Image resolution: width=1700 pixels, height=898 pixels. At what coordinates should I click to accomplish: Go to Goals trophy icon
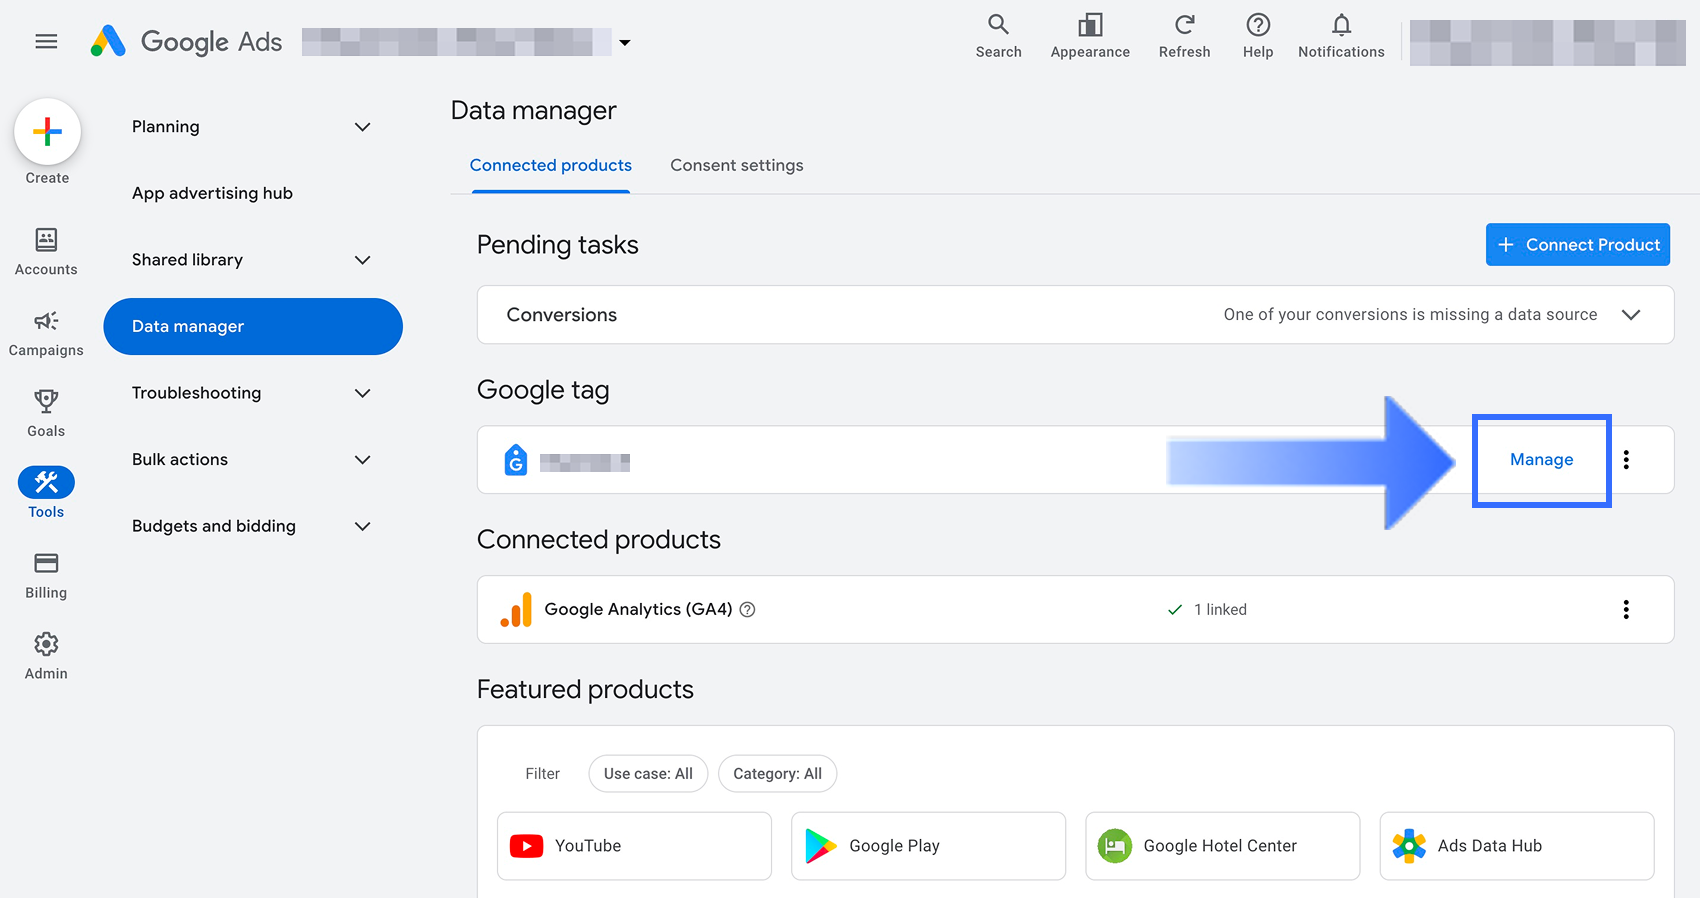point(46,402)
